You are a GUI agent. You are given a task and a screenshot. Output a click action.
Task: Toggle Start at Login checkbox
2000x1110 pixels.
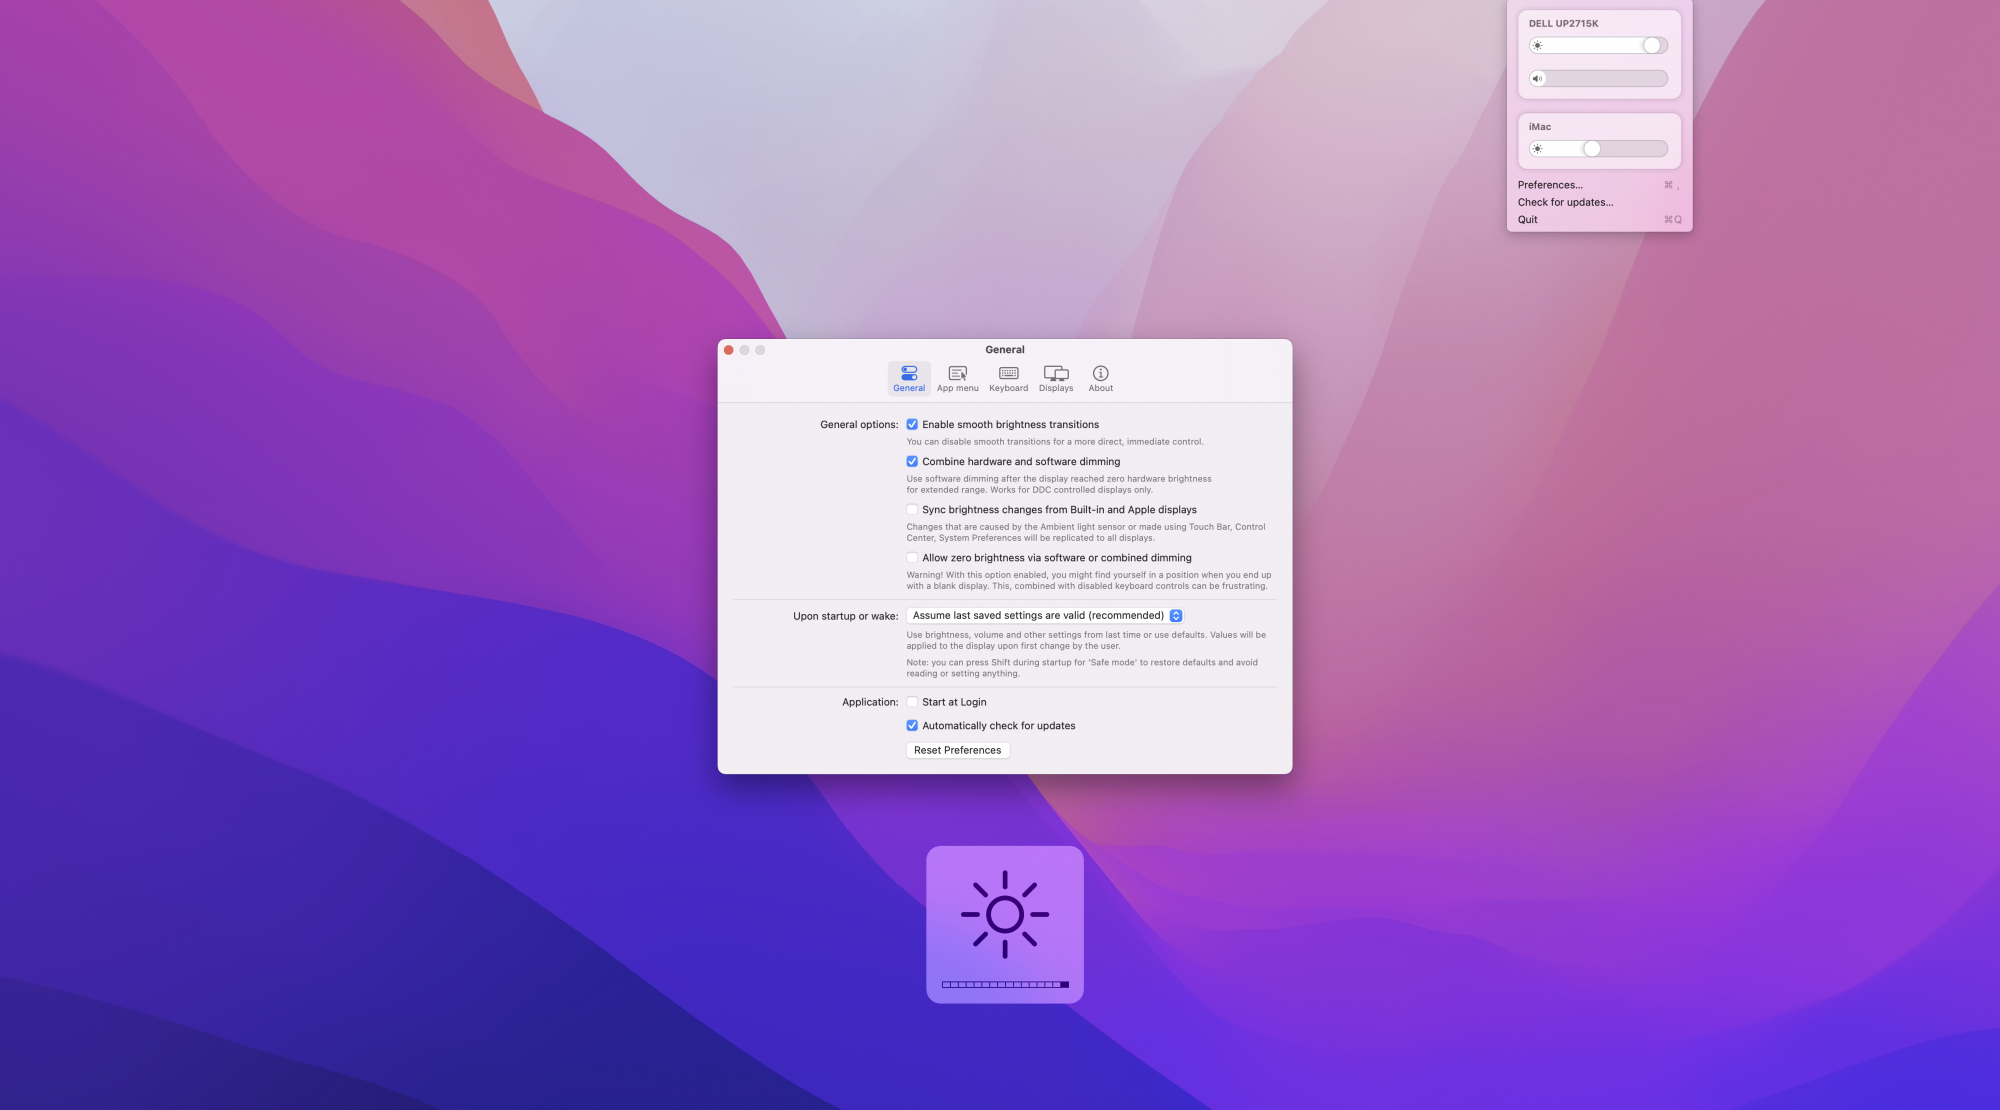coord(912,702)
